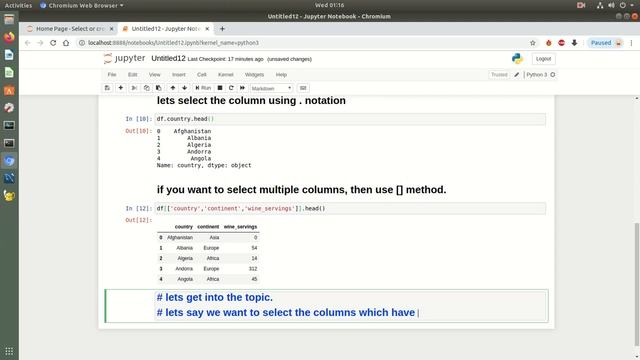The width and height of the screenshot is (640, 360).
Task: Open Activities overview
Action: (18, 5)
